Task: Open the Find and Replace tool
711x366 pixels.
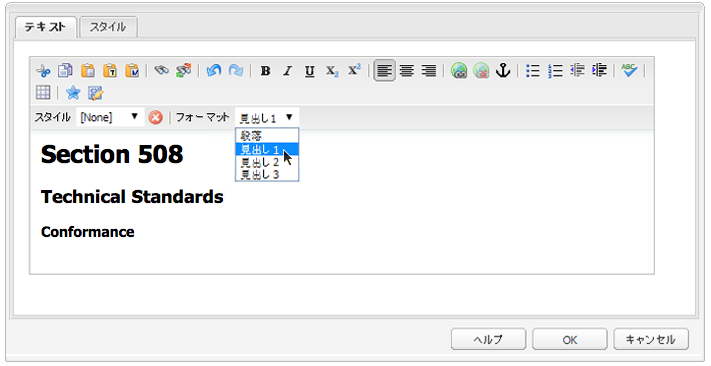Action: point(184,71)
